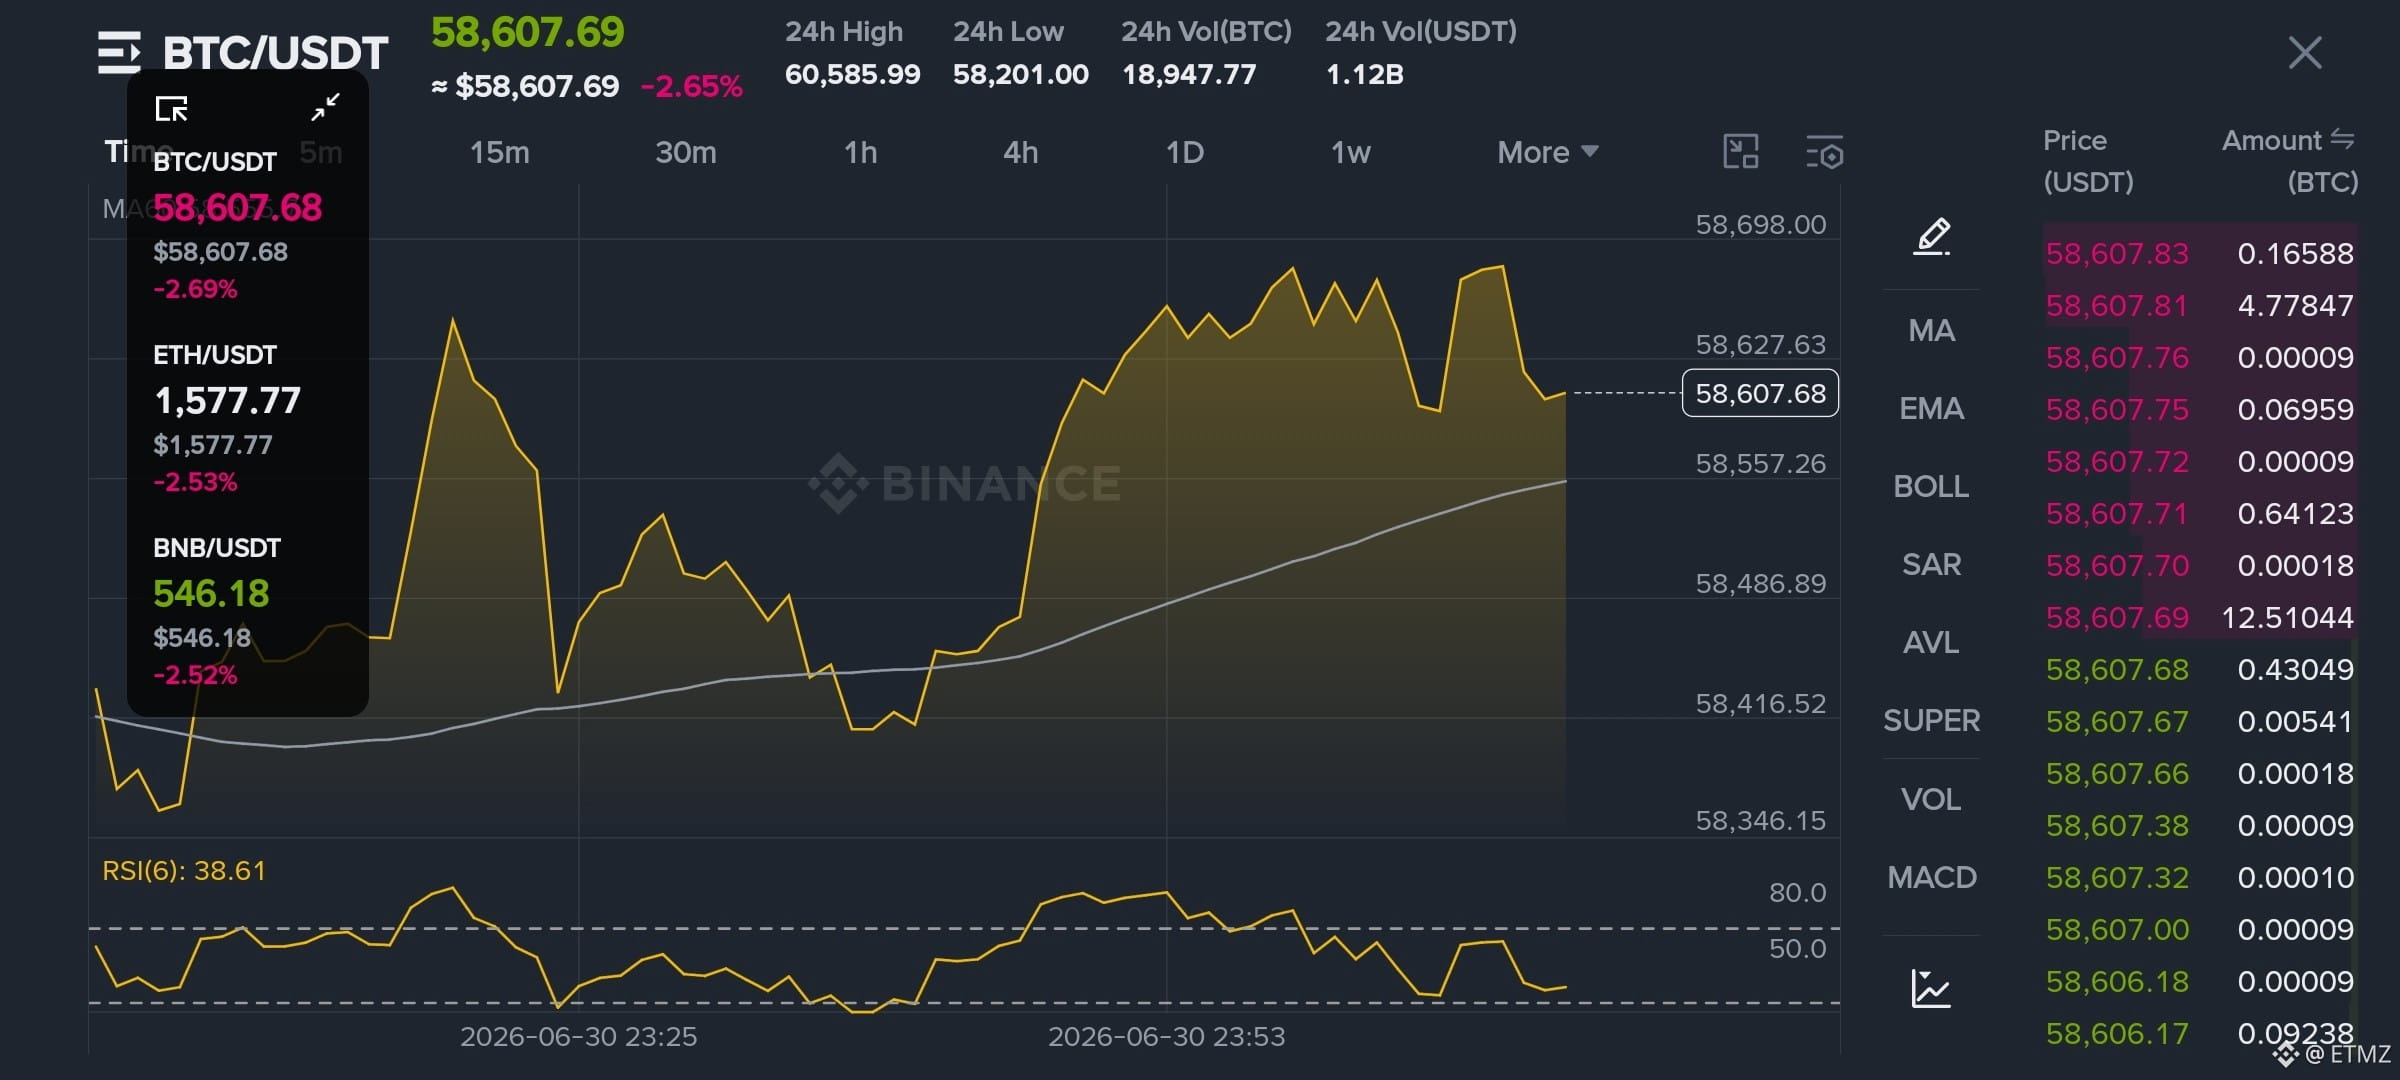Click the 12.51044 amount in order book
The width and height of the screenshot is (2400, 1080).
[2287, 617]
